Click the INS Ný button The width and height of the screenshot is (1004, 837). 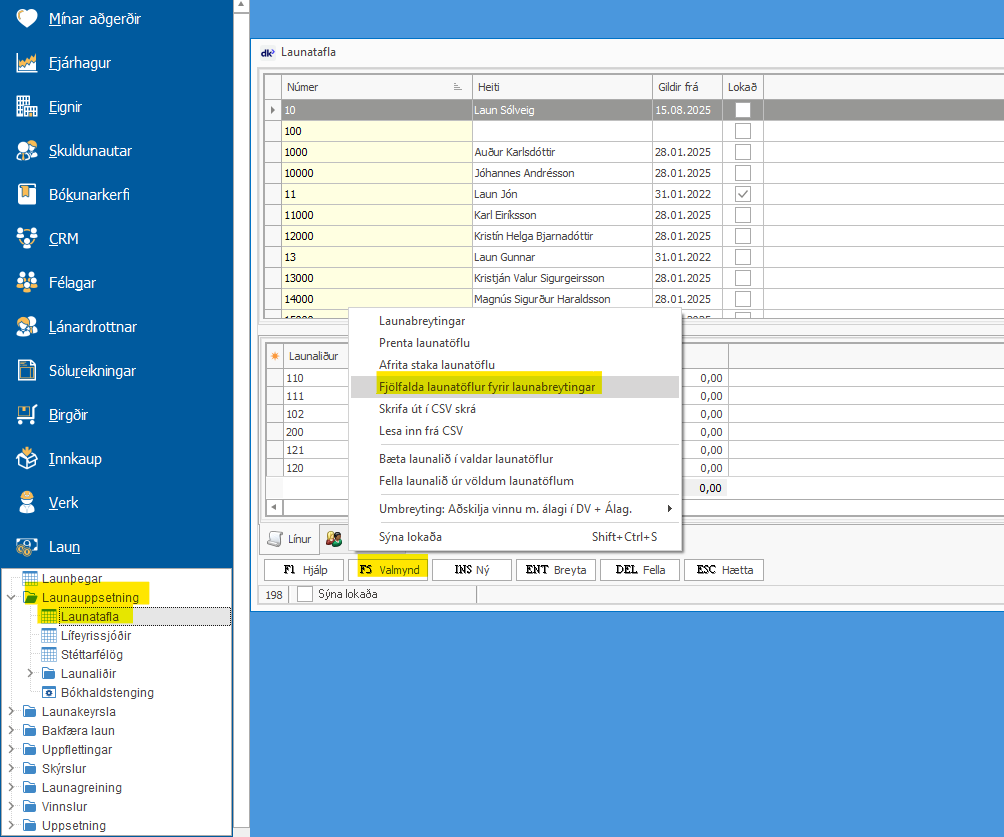tap(470, 570)
